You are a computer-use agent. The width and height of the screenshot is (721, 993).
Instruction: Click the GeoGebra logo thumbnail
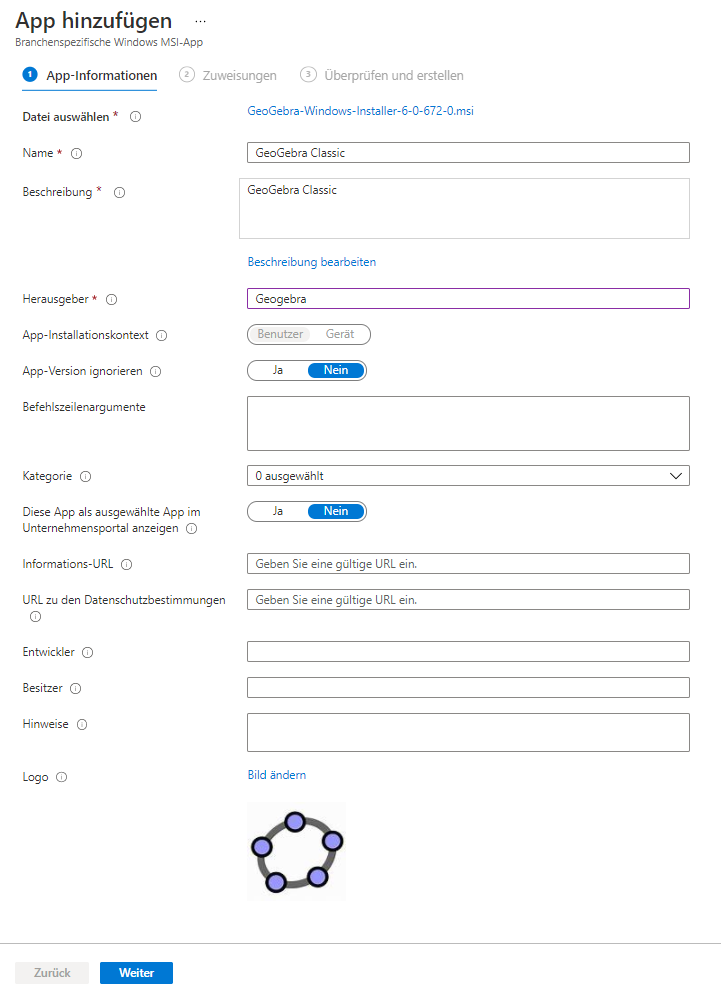[296, 851]
